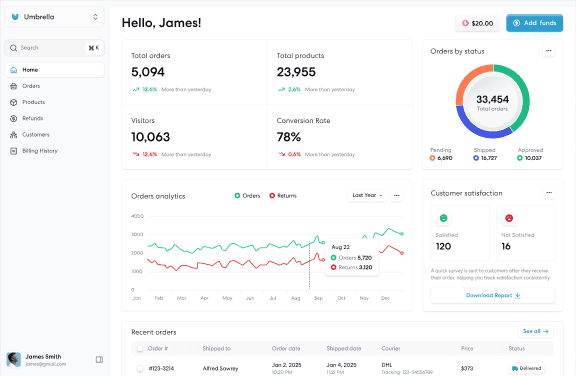The image size is (576, 376).
Task: Click the Pending legend marker 6,690
Action: pos(432,158)
